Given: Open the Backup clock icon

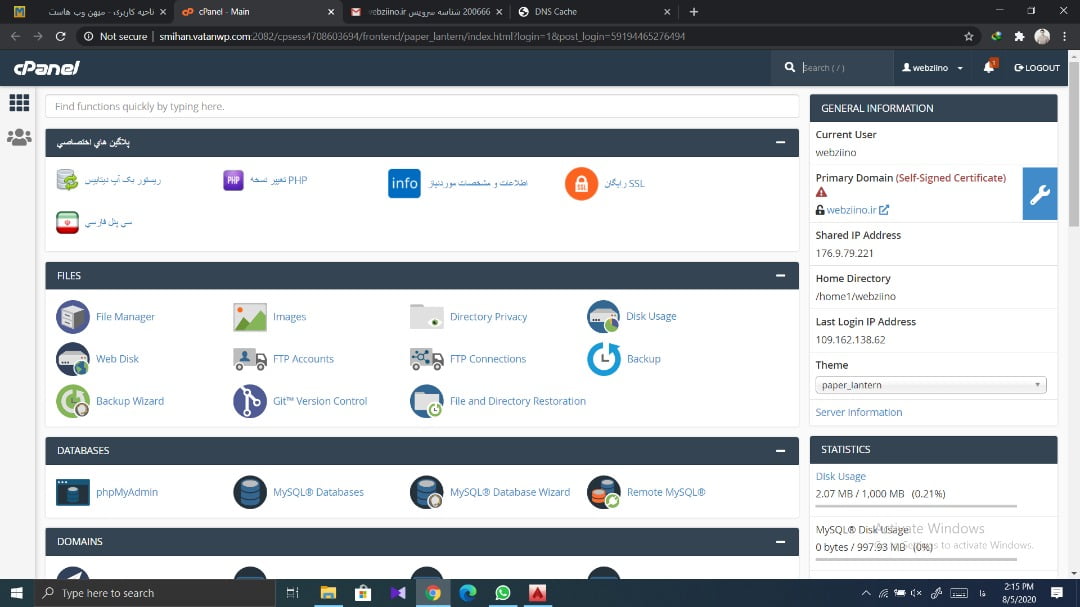Looking at the screenshot, I should 603,359.
